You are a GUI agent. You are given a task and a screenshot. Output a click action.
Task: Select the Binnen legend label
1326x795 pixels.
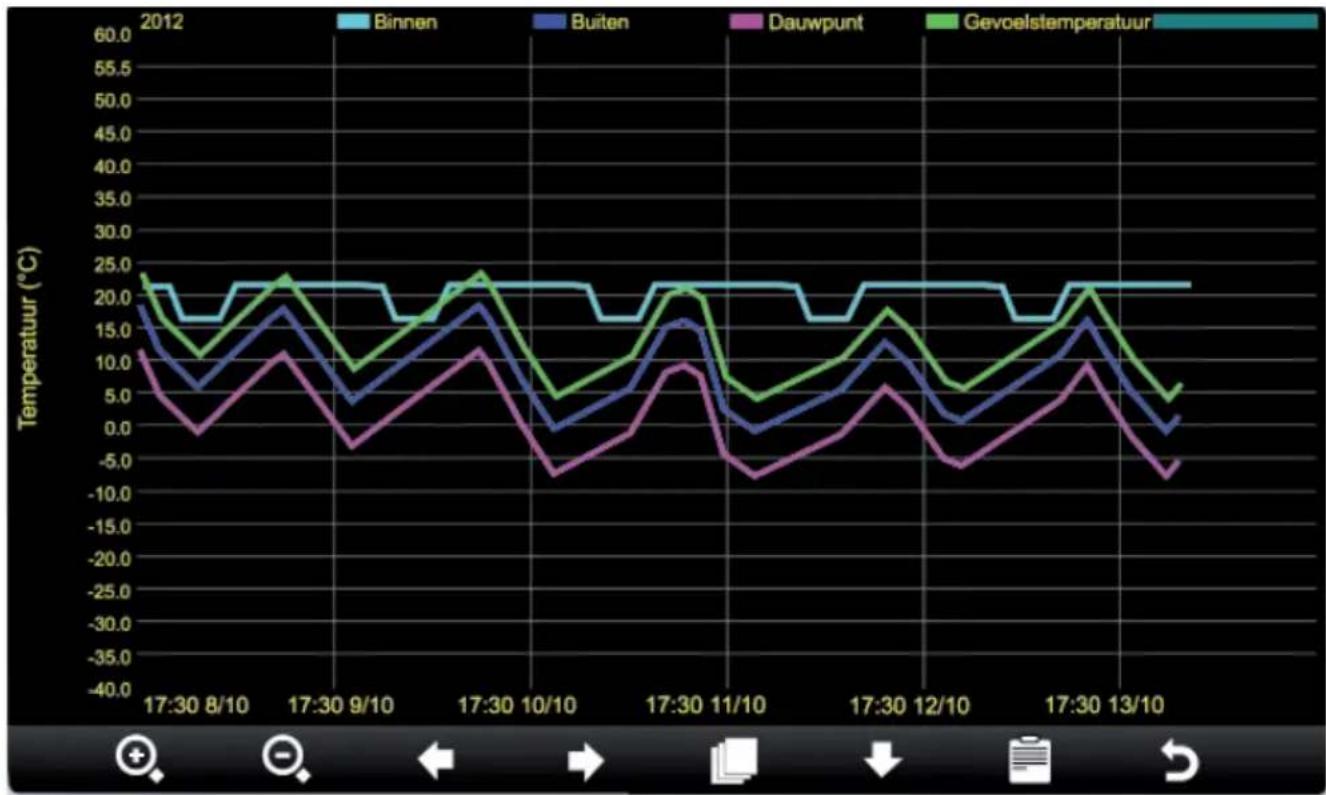pyautogui.click(x=405, y=22)
